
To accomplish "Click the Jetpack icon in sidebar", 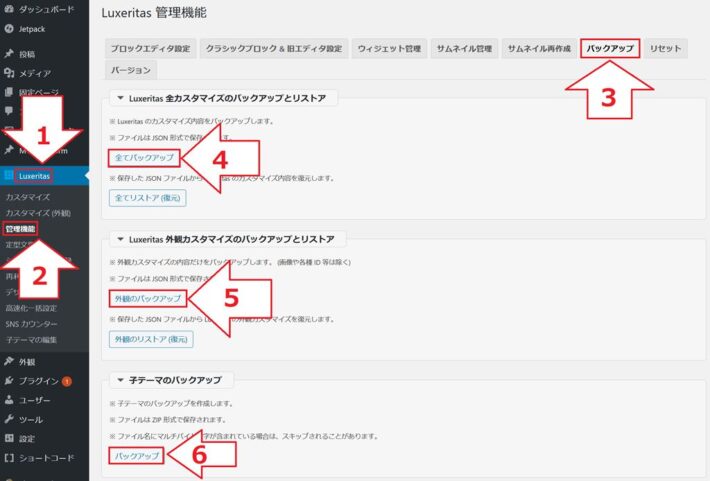I will coord(9,29).
